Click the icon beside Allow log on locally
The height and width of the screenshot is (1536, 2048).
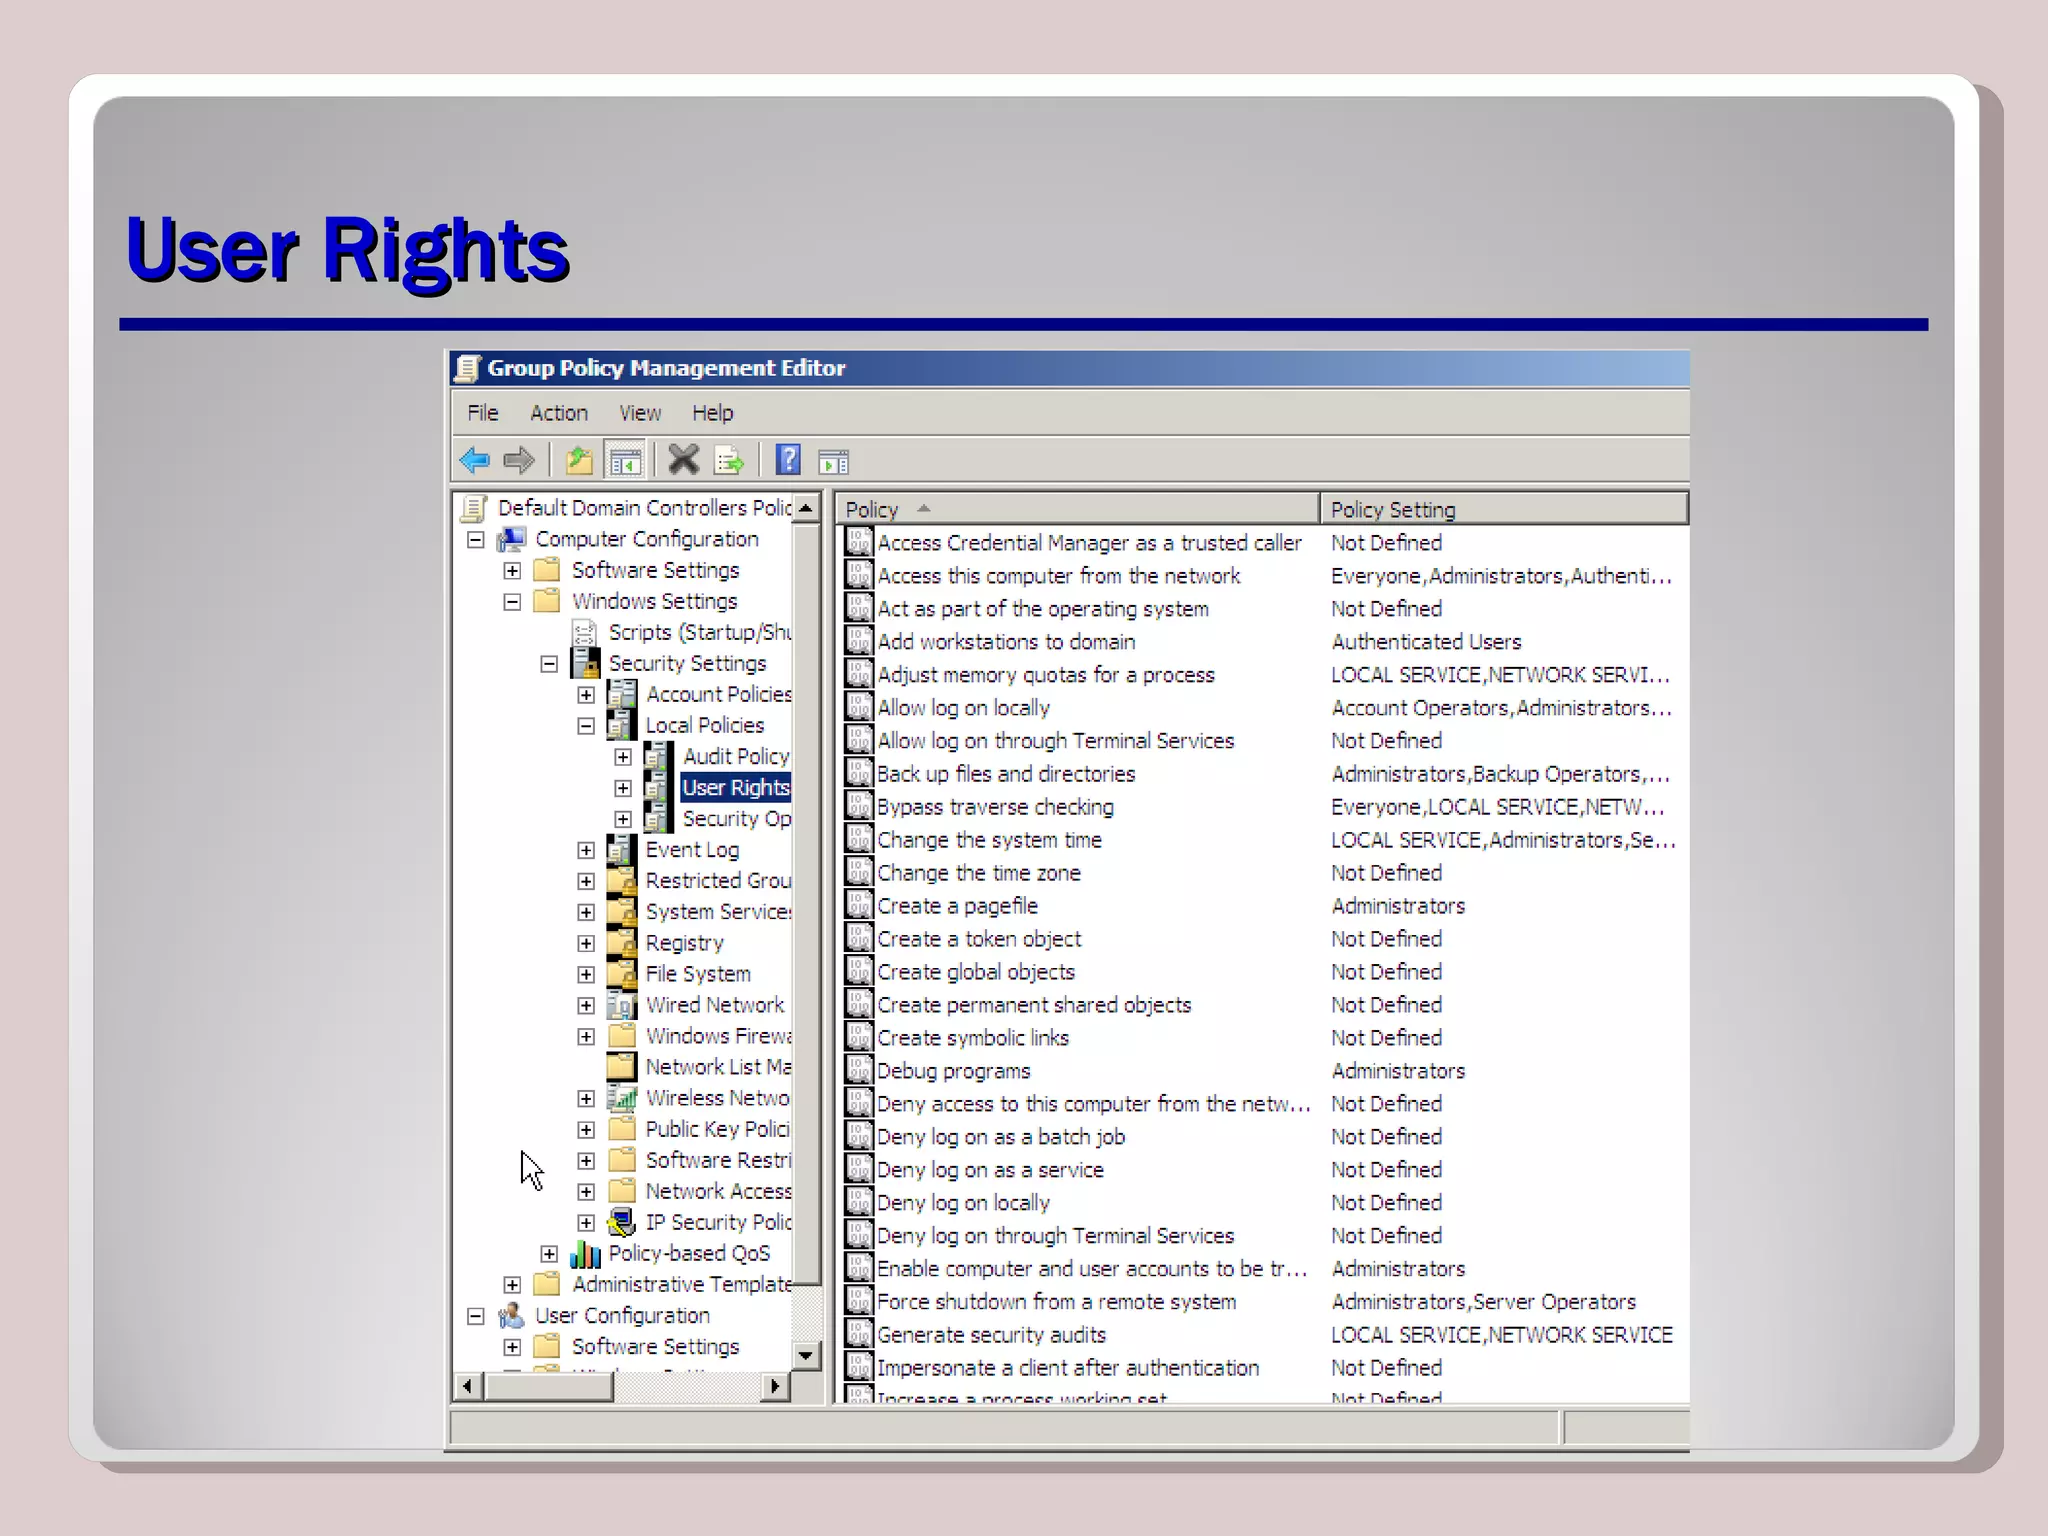click(x=858, y=707)
